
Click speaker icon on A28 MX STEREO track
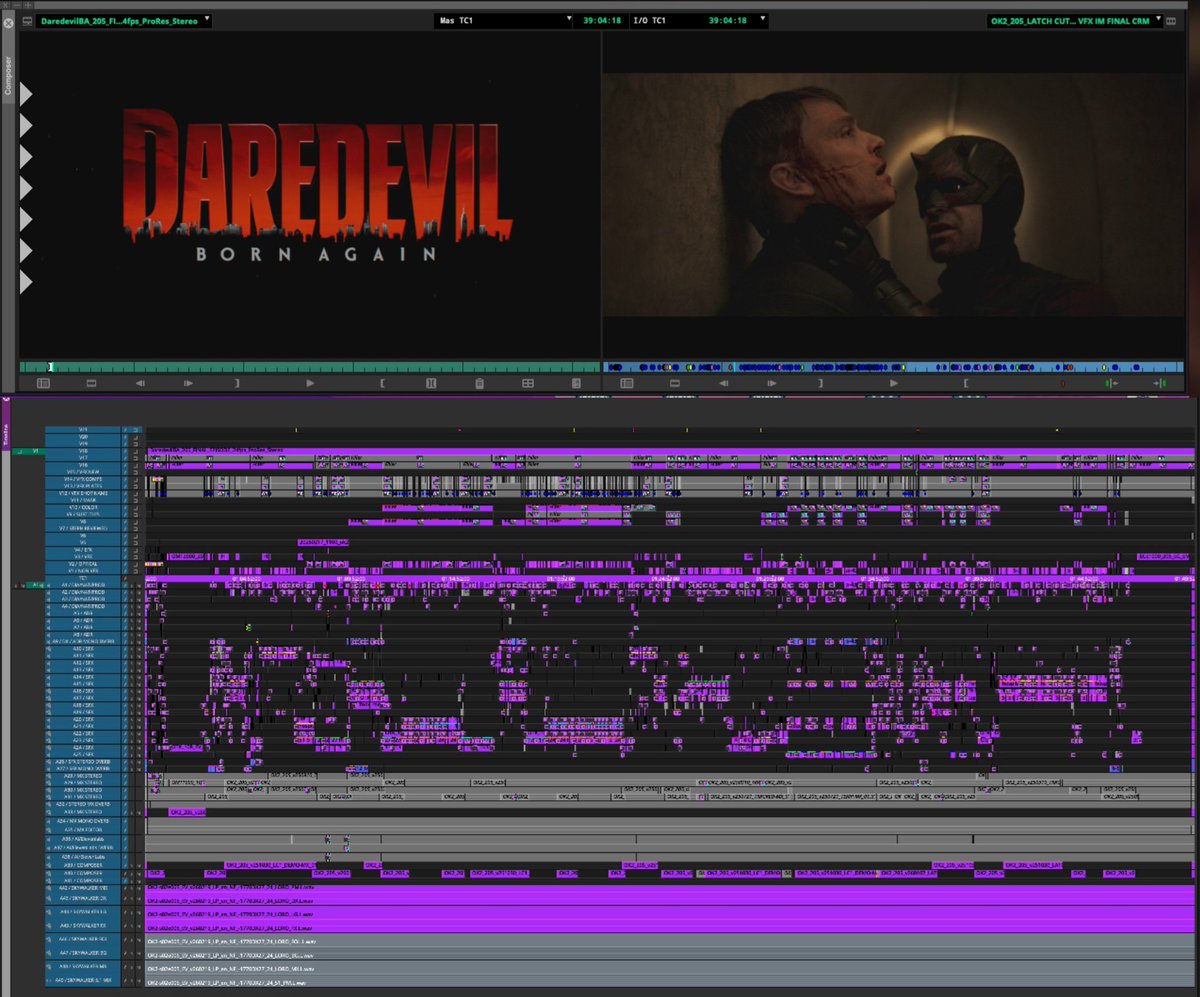point(49,775)
